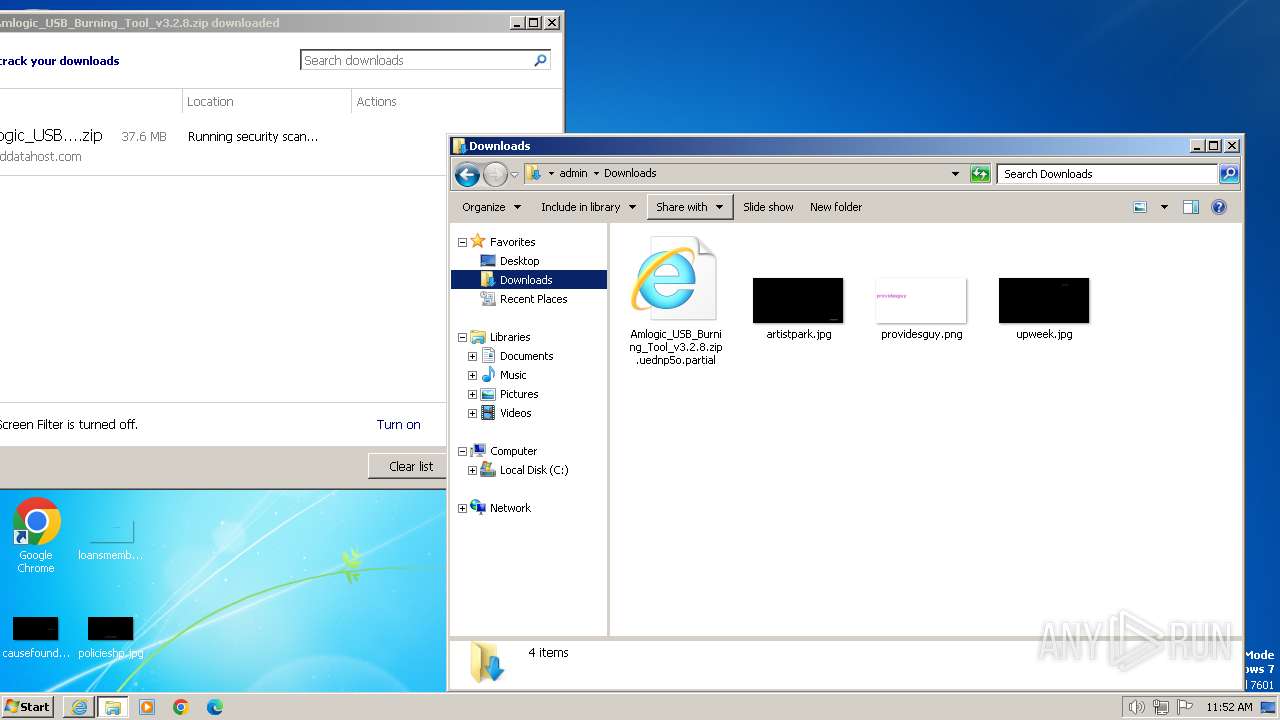Click the Actions column header
This screenshot has height=720, width=1280.
(x=376, y=101)
